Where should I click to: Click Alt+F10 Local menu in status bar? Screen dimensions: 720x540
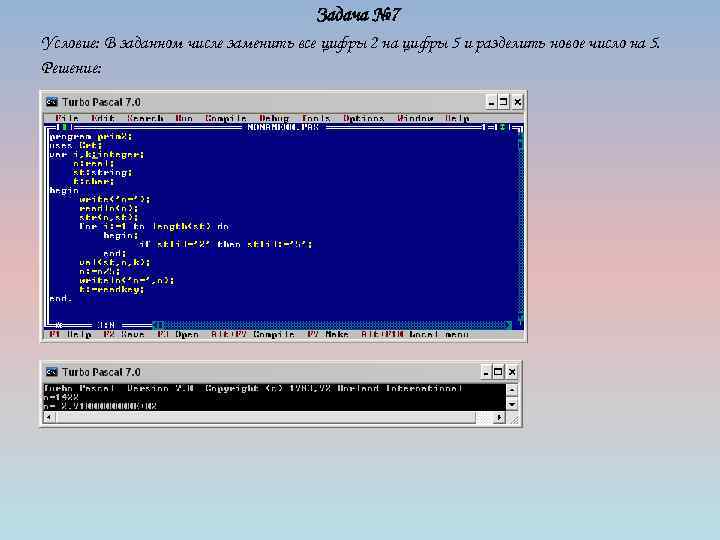415,334
